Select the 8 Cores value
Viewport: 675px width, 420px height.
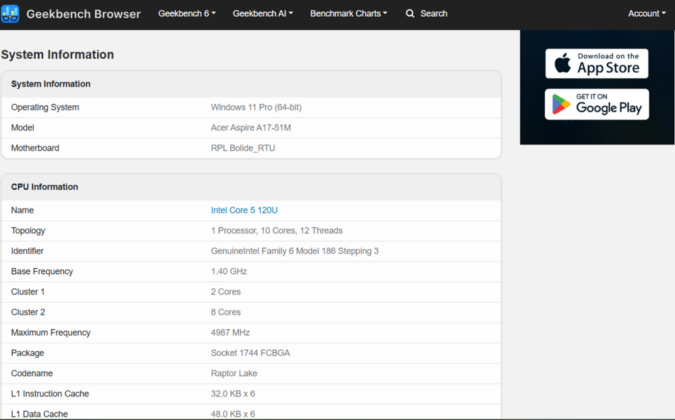226,312
